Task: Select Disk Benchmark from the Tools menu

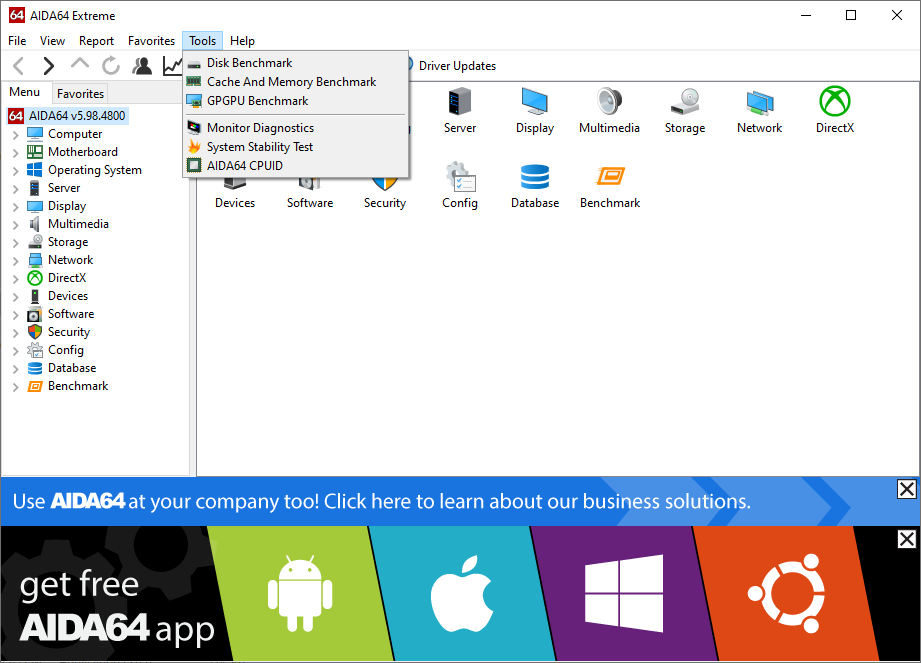Action: 296,63
